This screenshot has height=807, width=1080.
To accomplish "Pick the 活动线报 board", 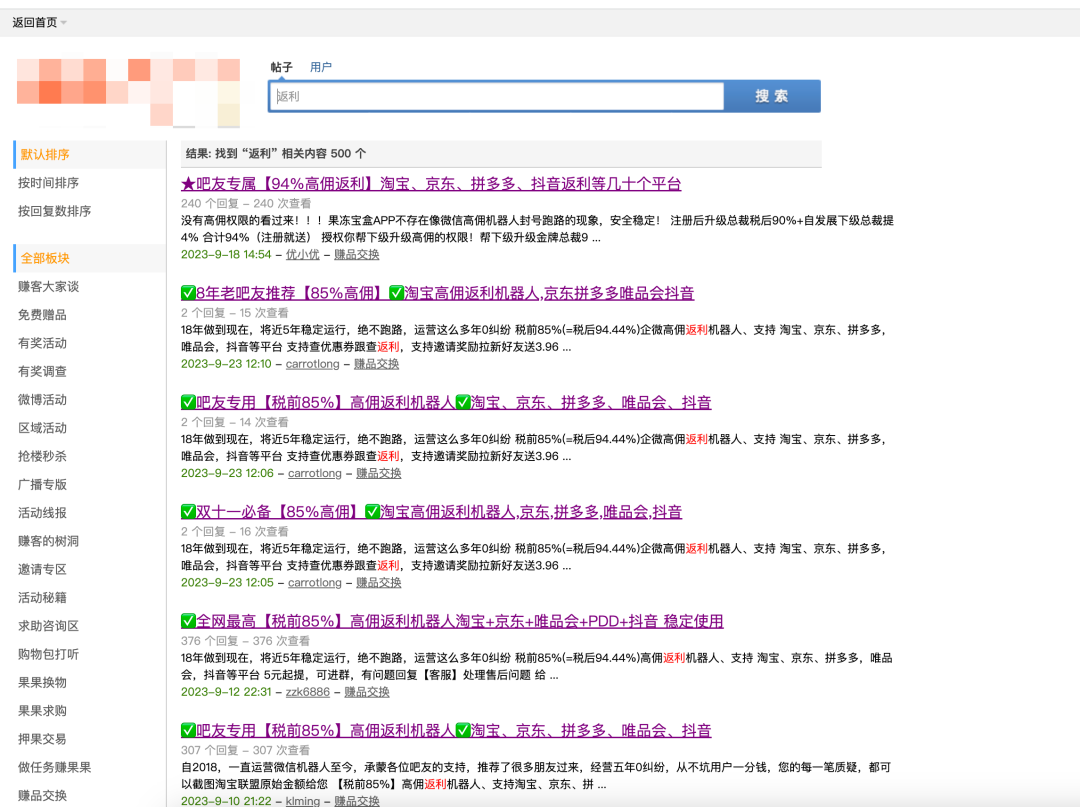I will click(x=43, y=512).
